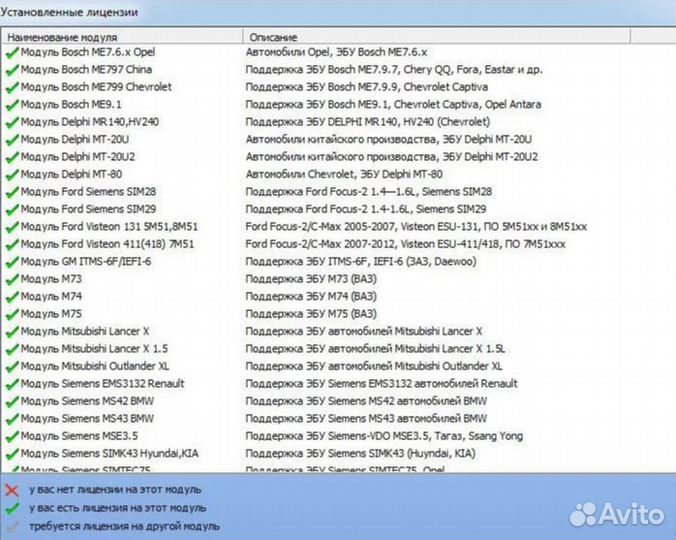Click description Поддержка ЭБУ Bosch ME7.9.9, Chevrolet Captiva
The height and width of the screenshot is (540, 676).
366,87
